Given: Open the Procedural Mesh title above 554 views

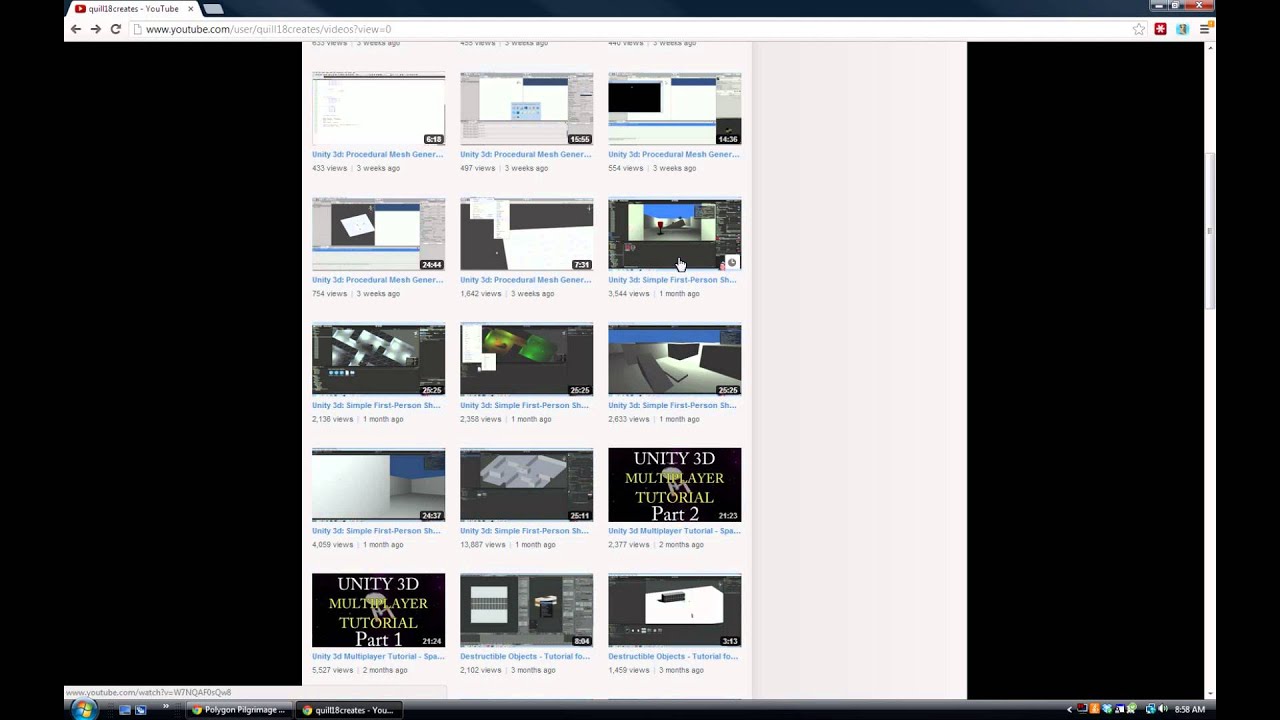Looking at the screenshot, I should click(673, 154).
